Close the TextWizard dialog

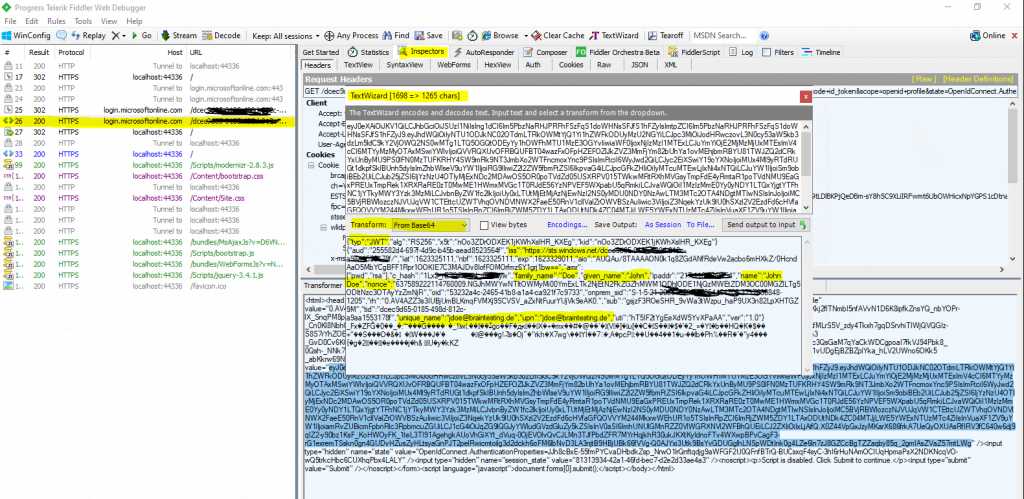click(806, 97)
